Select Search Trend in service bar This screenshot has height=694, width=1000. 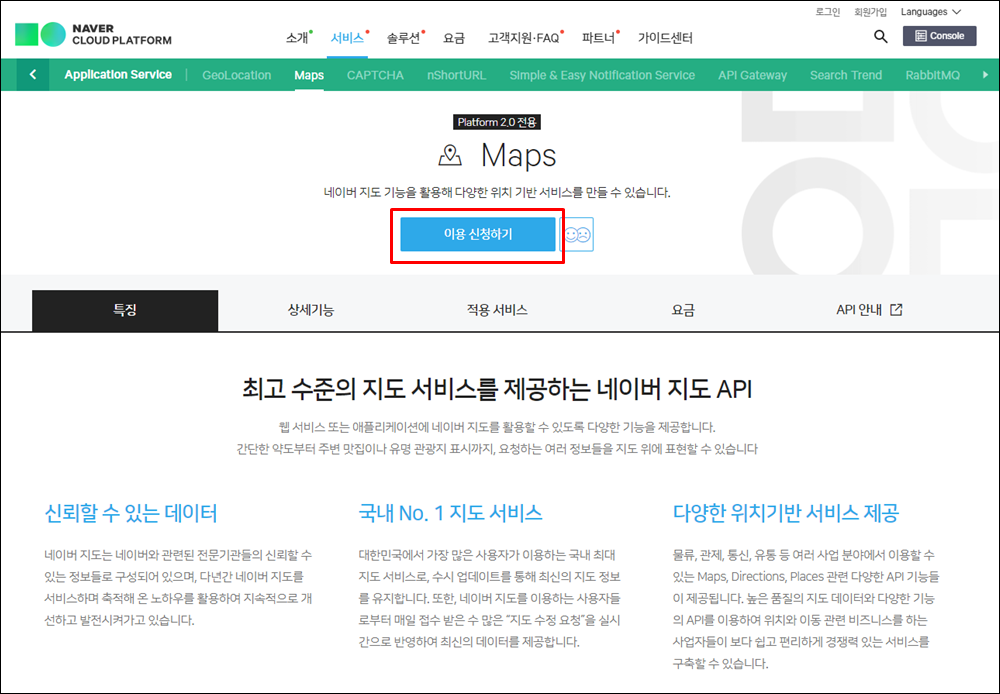click(846, 75)
